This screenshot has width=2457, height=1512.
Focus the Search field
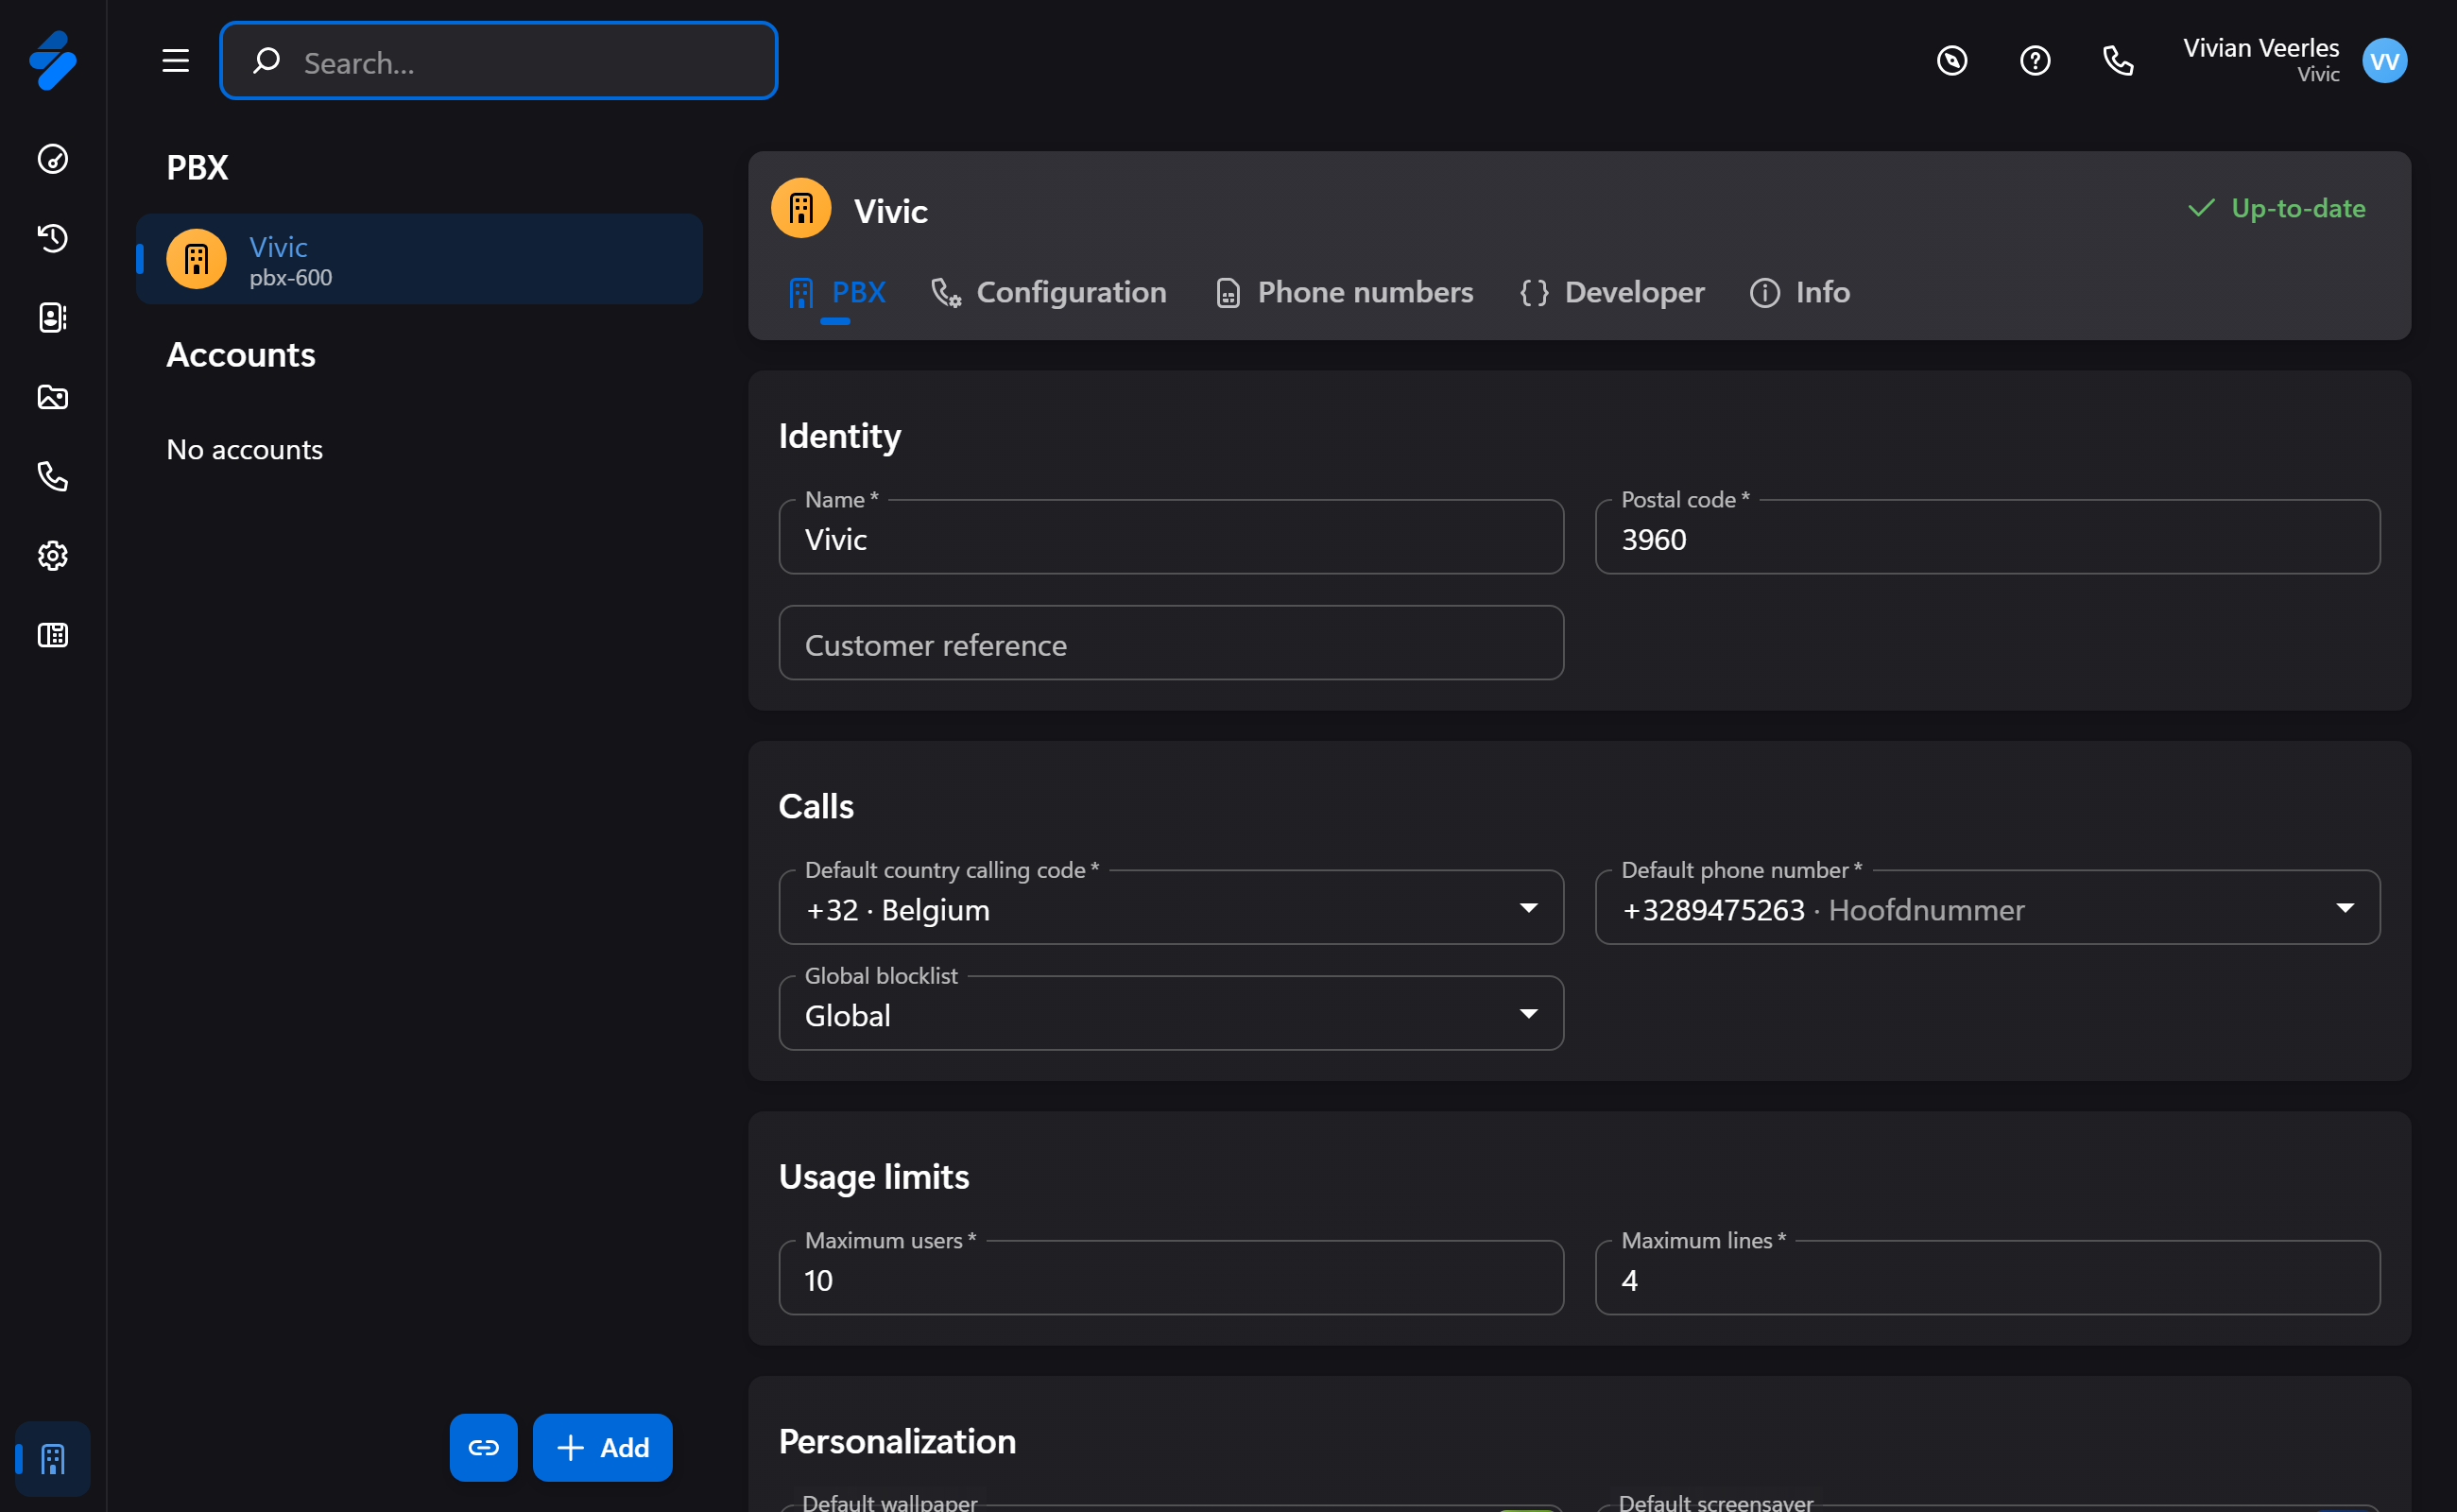[x=499, y=61]
